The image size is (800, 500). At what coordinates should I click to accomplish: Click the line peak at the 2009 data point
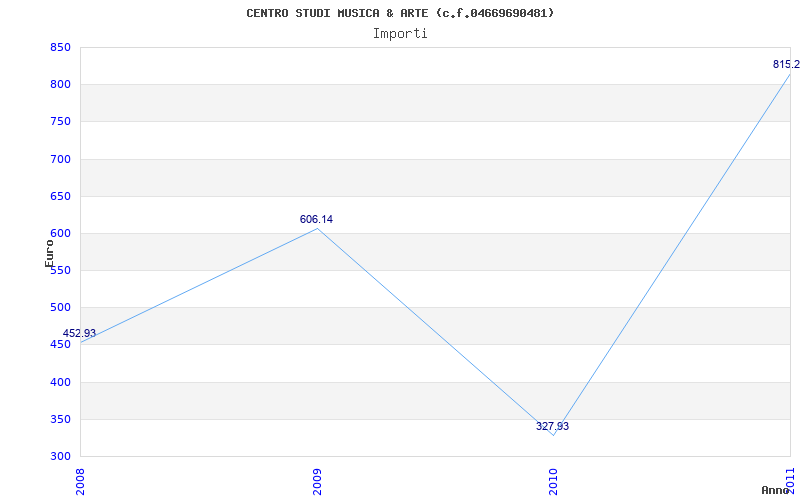pos(317,229)
